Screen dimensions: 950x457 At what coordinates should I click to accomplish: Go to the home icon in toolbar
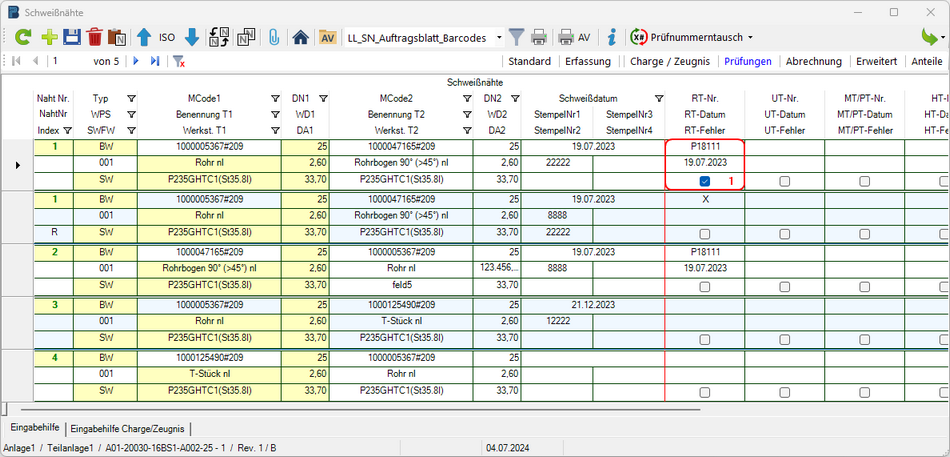[300, 37]
